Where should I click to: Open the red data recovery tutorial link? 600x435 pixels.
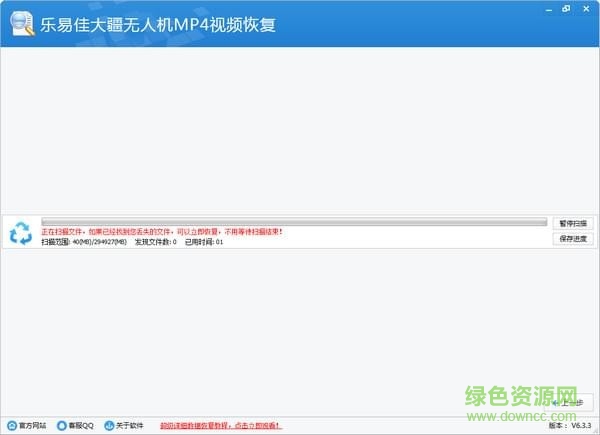(220, 425)
